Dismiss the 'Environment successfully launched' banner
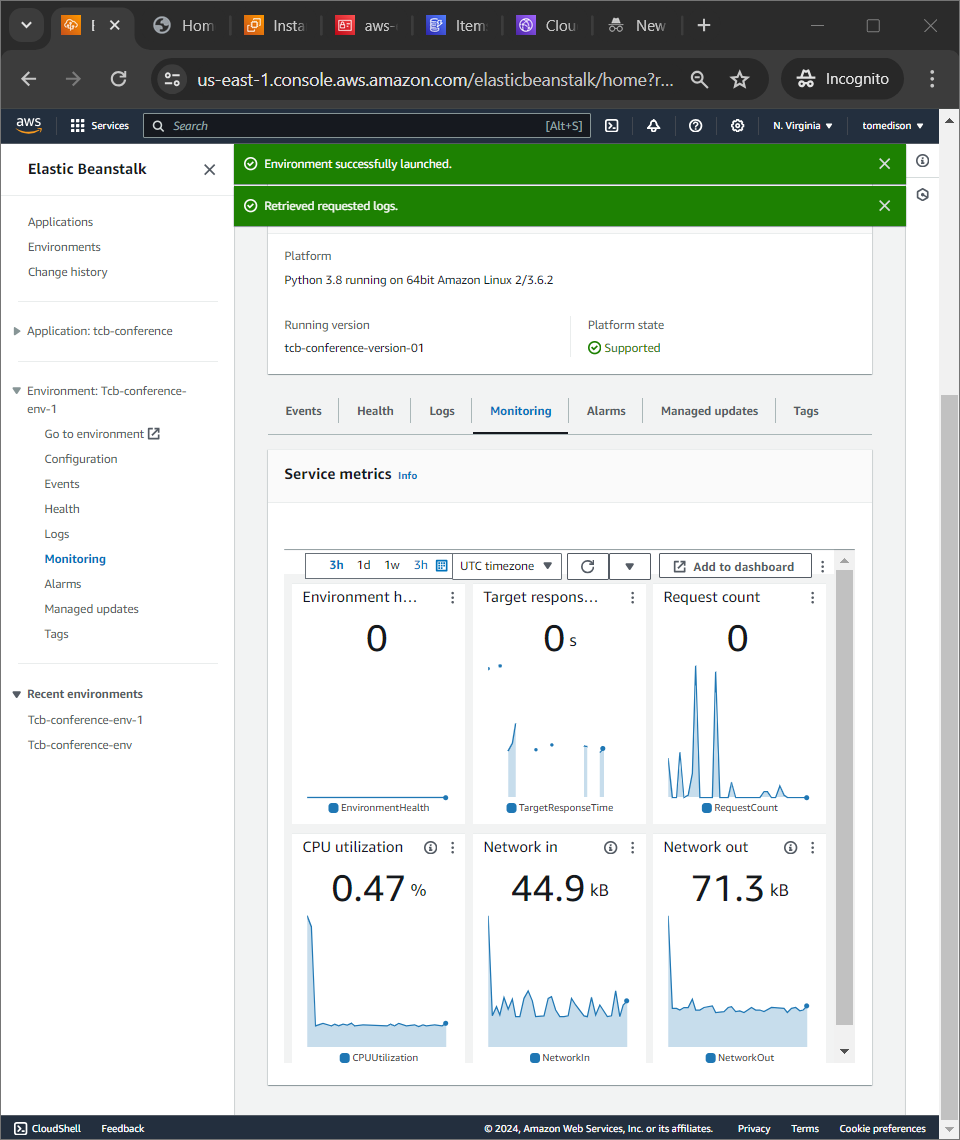This screenshot has height=1140, width=960. [884, 164]
